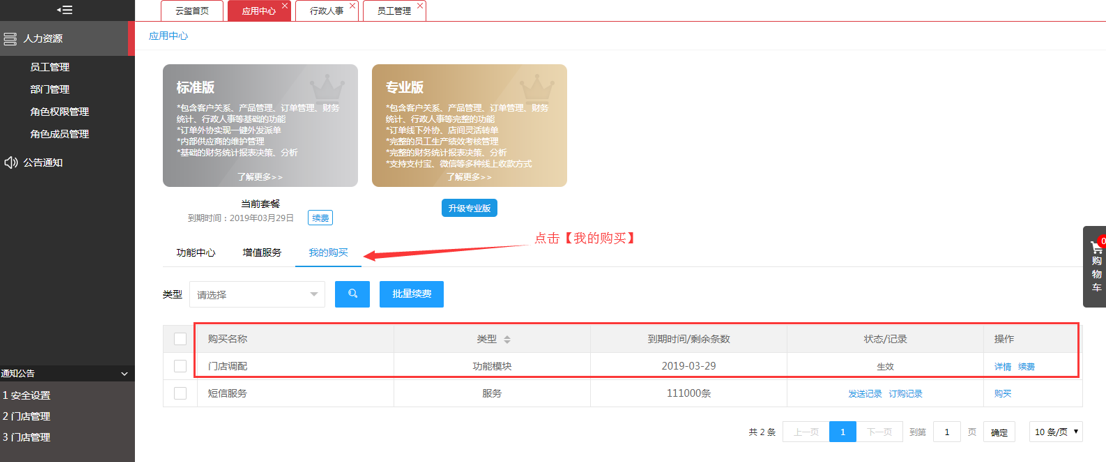Image resolution: width=1111 pixels, height=462 pixels.
Task: Click the 人力资源 stack icon in the sidebar
Action: point(10,38)
